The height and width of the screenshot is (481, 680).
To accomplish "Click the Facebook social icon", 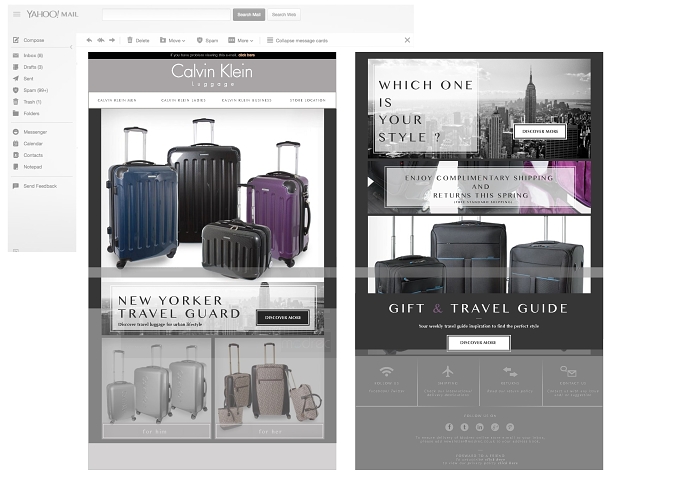I will (x=449, y=427).
